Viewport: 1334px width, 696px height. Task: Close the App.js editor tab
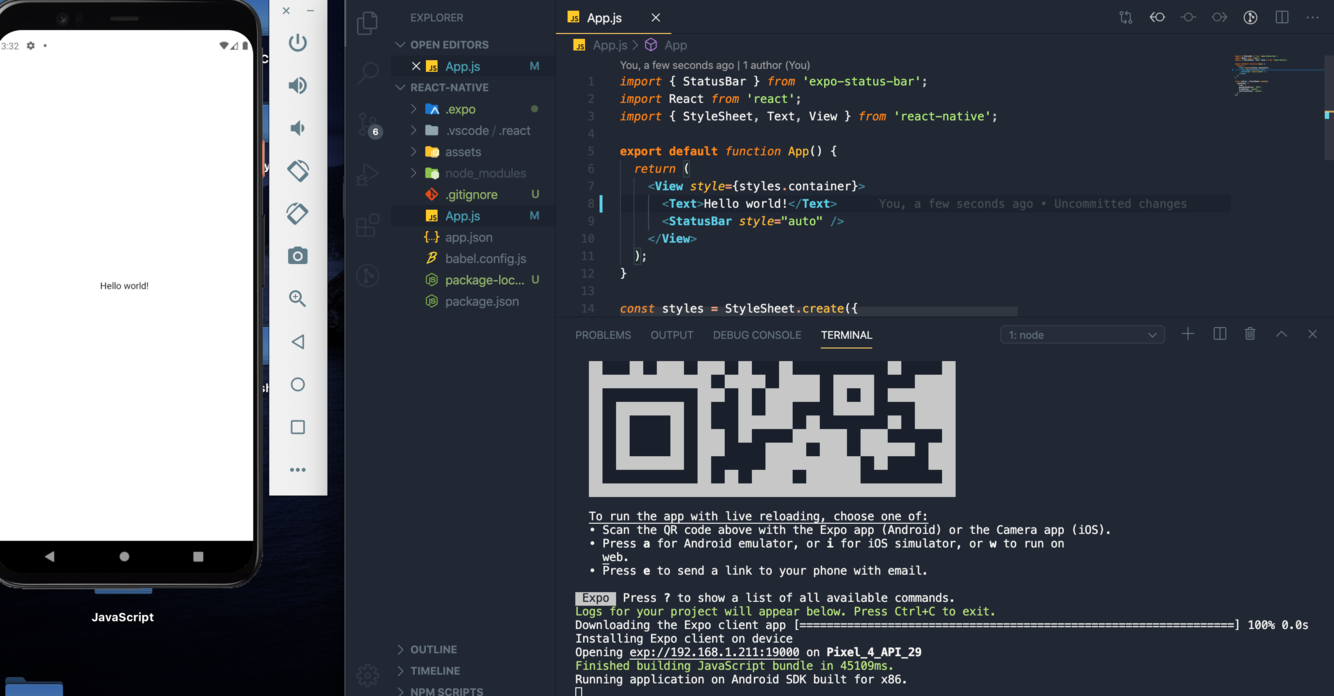pos(656,18)
